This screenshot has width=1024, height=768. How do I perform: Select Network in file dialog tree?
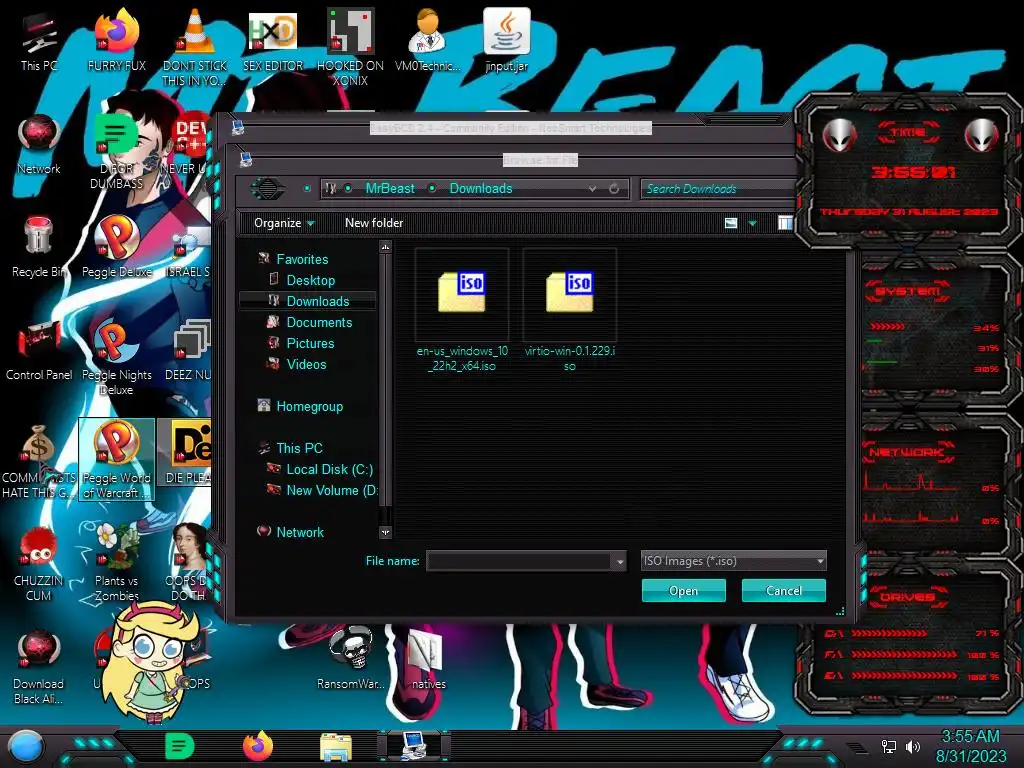300,532
